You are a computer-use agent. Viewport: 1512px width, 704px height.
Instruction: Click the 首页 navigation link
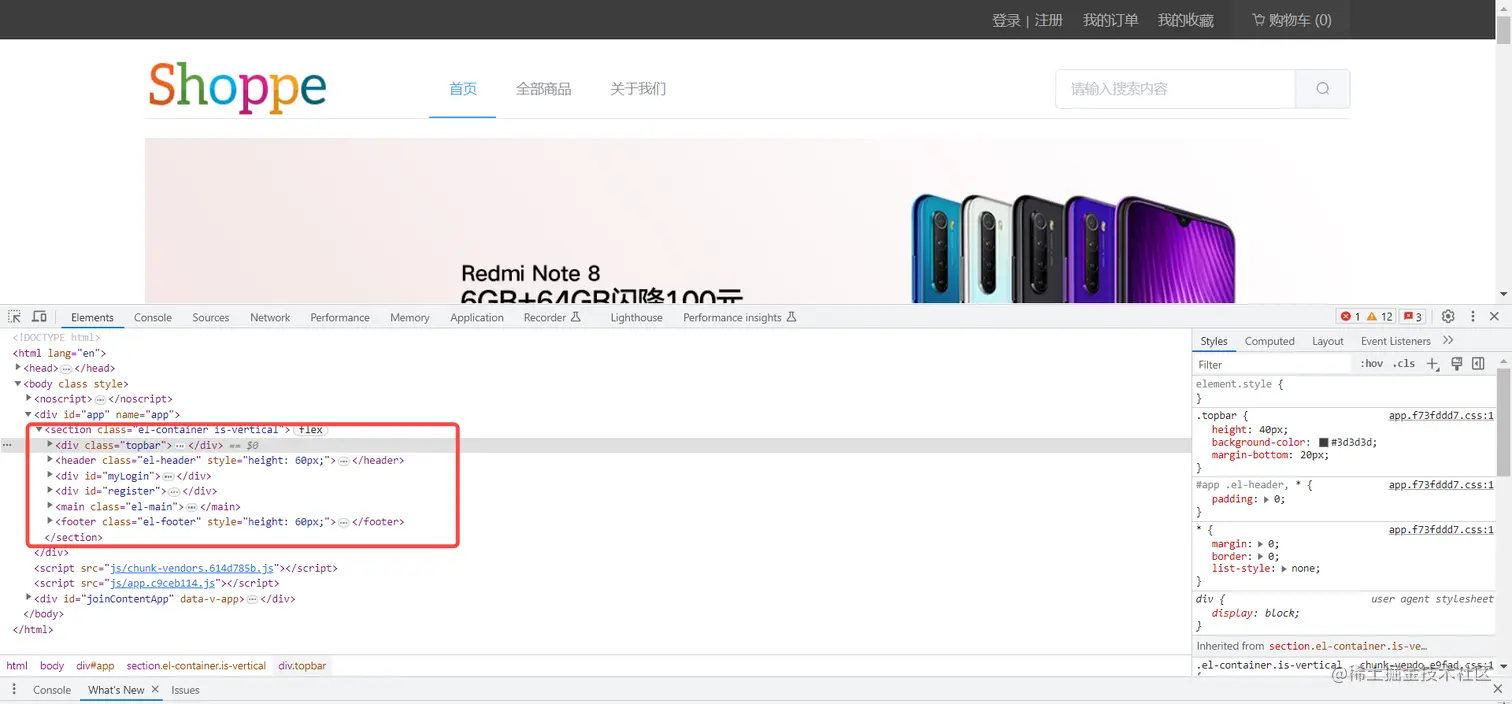point(463,89)
